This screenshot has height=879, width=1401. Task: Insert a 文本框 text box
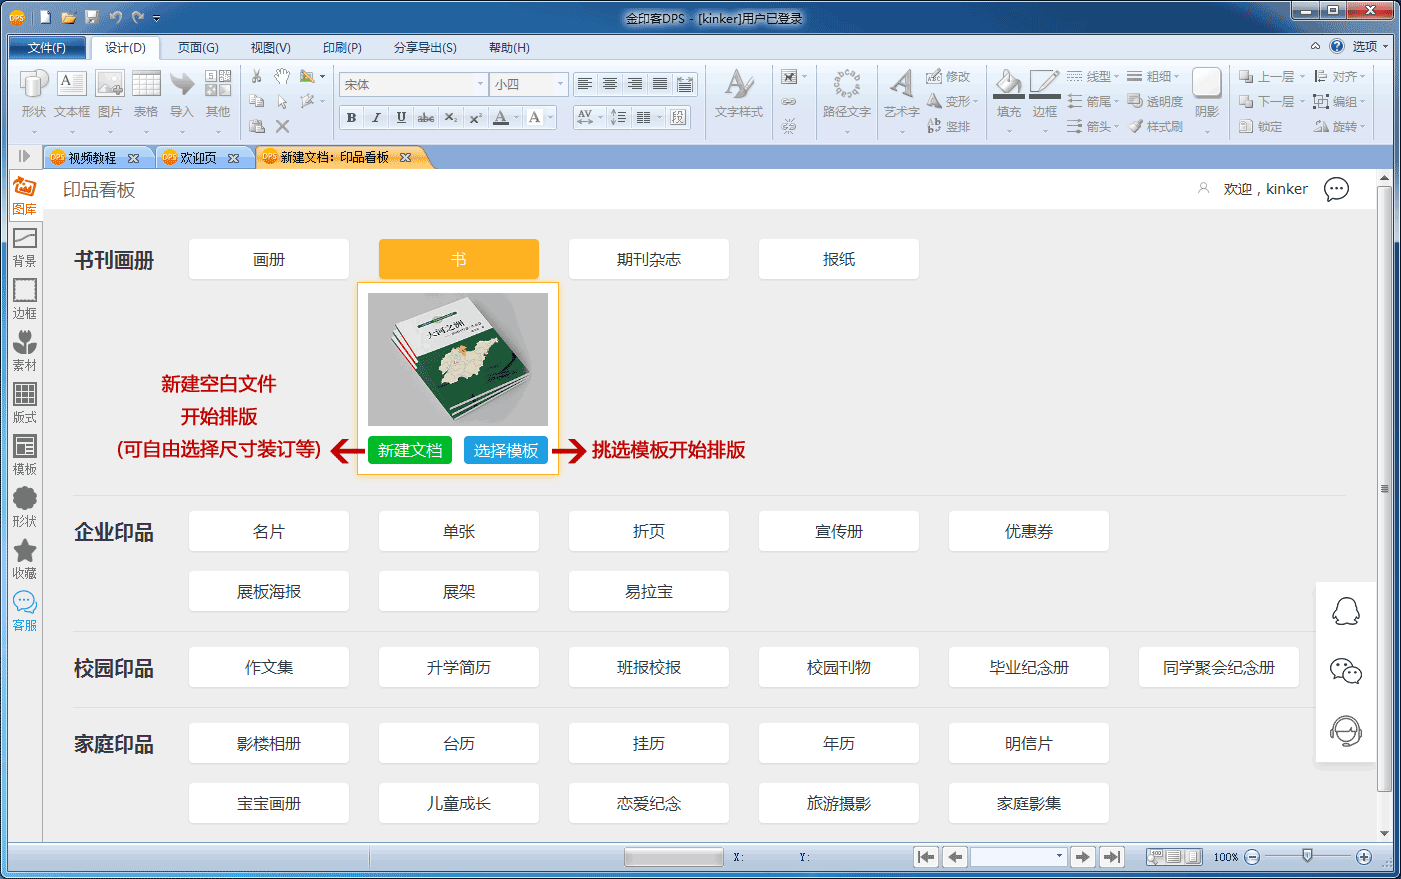pos(72,95)
